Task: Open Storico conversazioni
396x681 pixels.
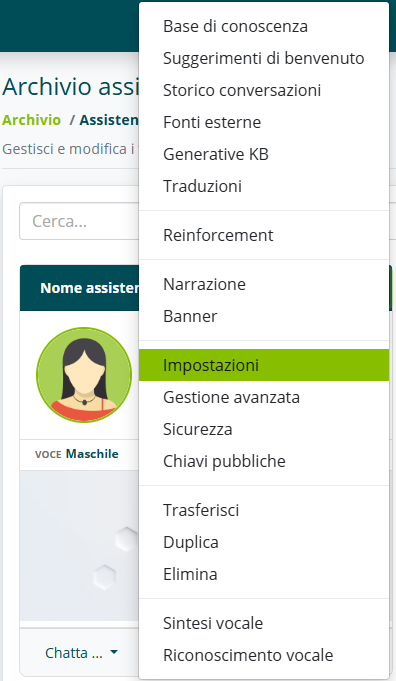Action: 264,90
